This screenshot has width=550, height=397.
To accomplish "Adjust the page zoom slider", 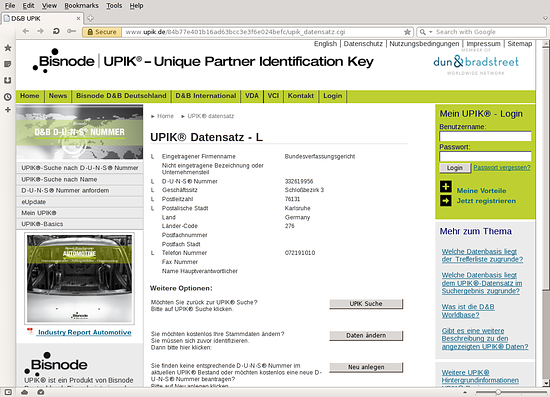I will tap(498, 392).
